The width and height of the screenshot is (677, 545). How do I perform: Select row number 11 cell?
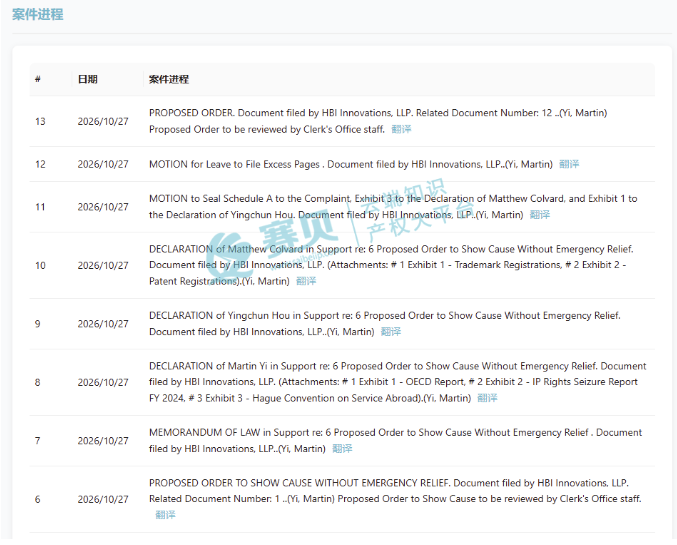click(40, 207)
